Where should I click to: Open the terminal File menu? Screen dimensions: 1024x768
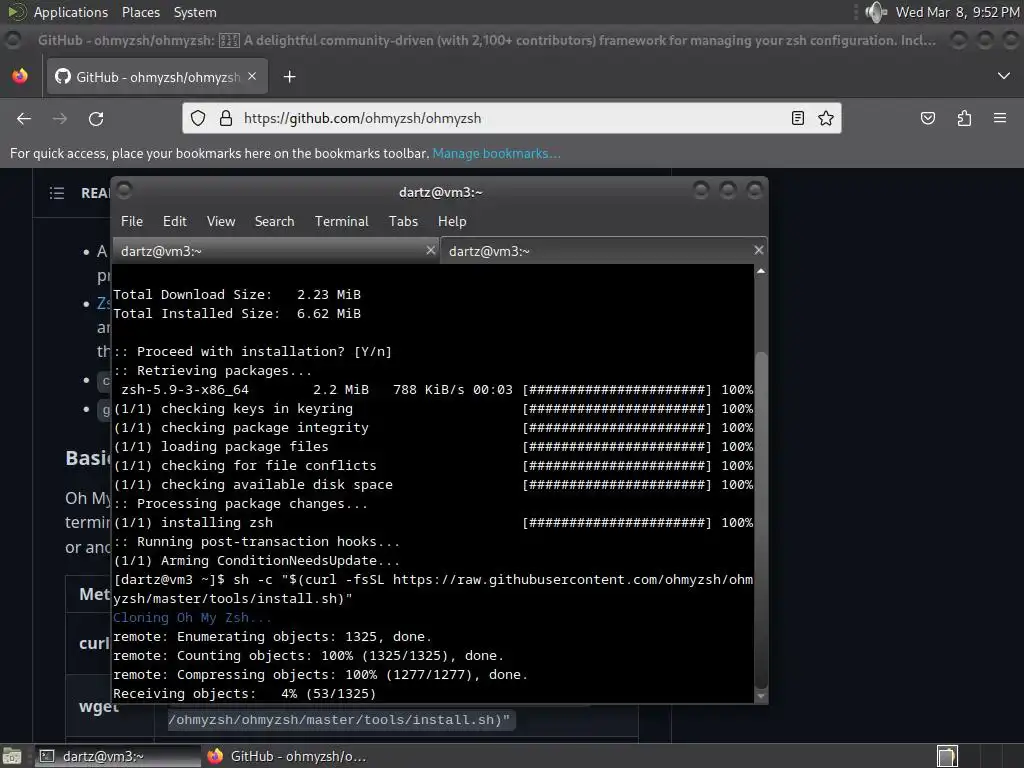(132, 221)
